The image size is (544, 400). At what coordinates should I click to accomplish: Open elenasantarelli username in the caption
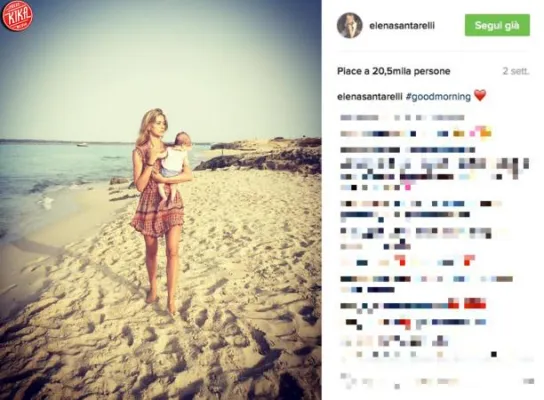click(369, 97)
